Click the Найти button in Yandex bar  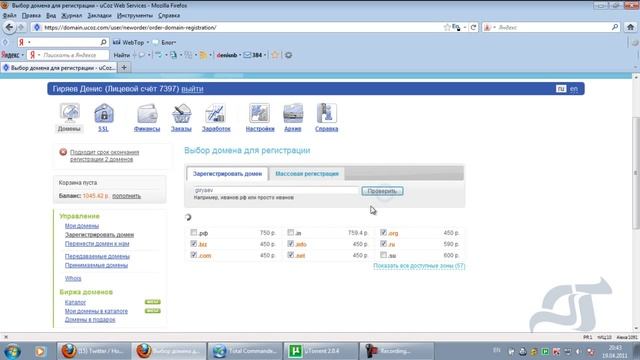pyautogui.click(x=122, y=55)
